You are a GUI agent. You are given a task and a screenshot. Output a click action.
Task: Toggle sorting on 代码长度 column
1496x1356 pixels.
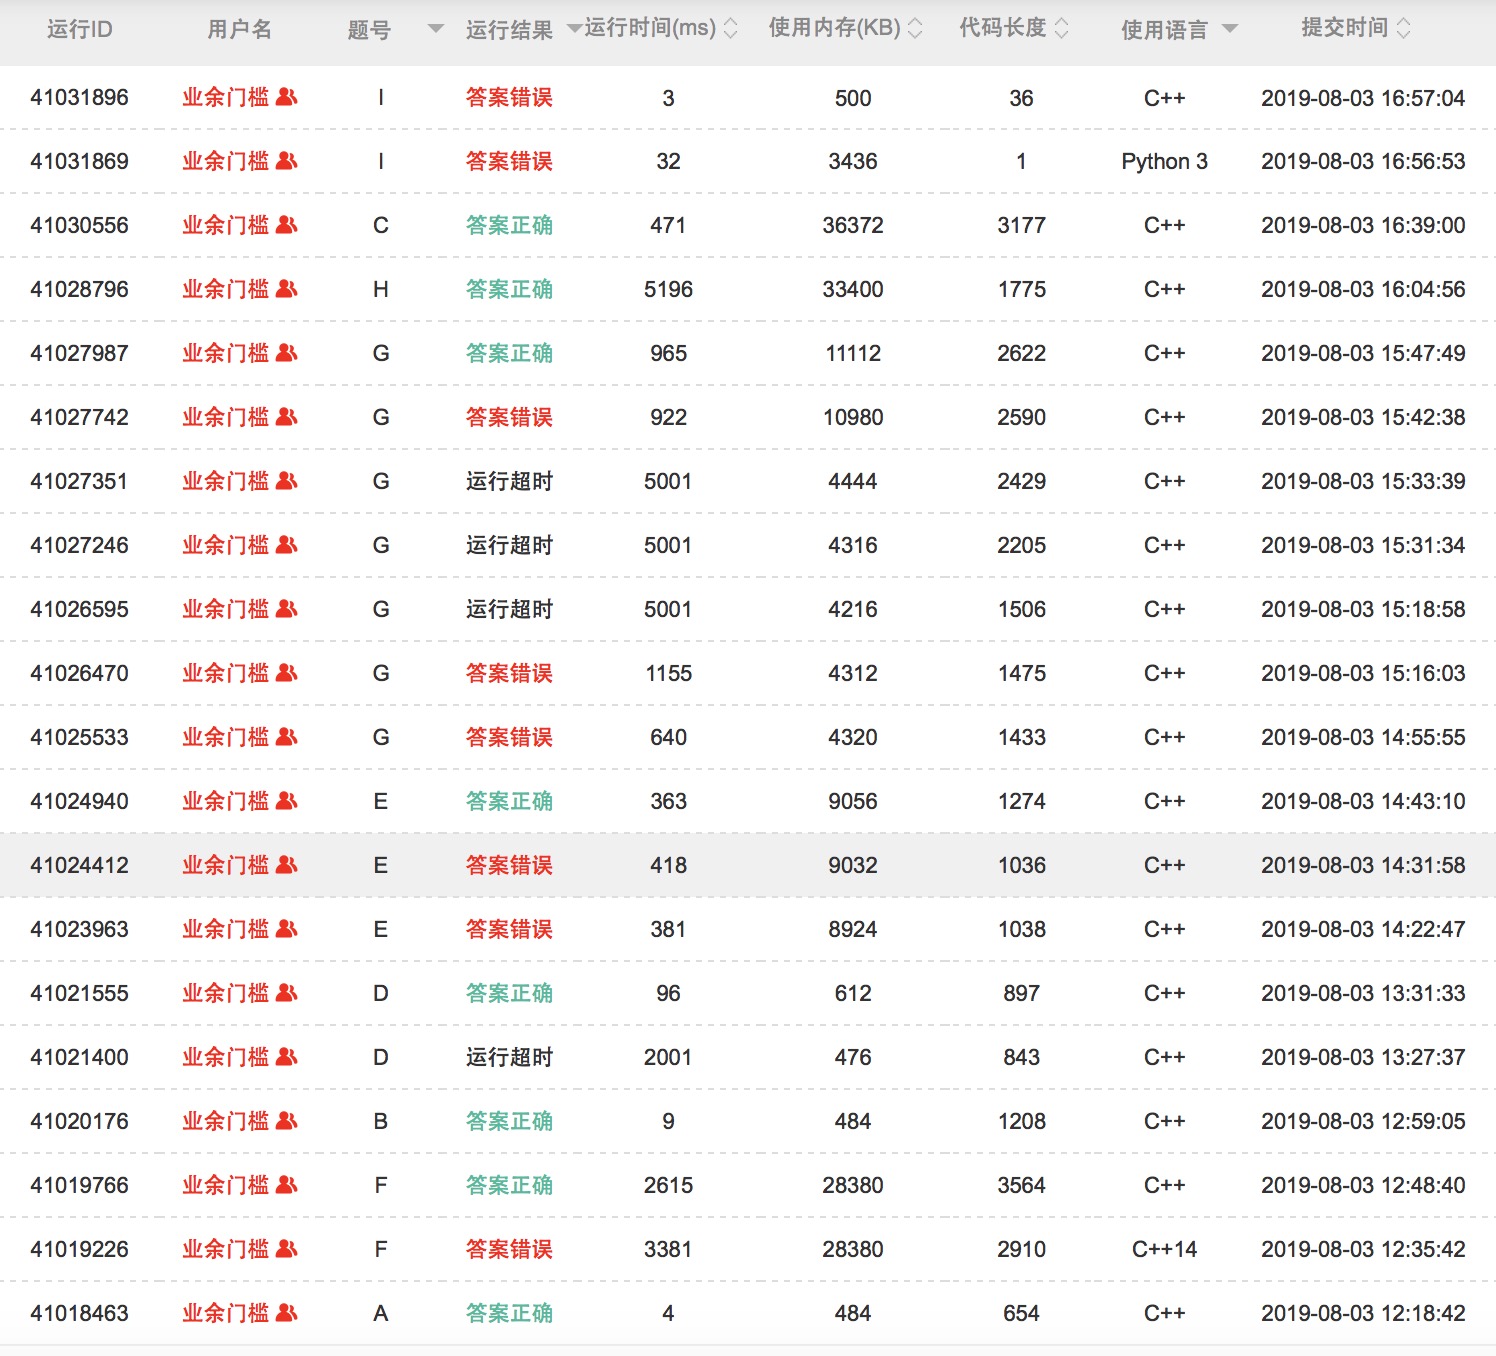[x=1062, y=29]
